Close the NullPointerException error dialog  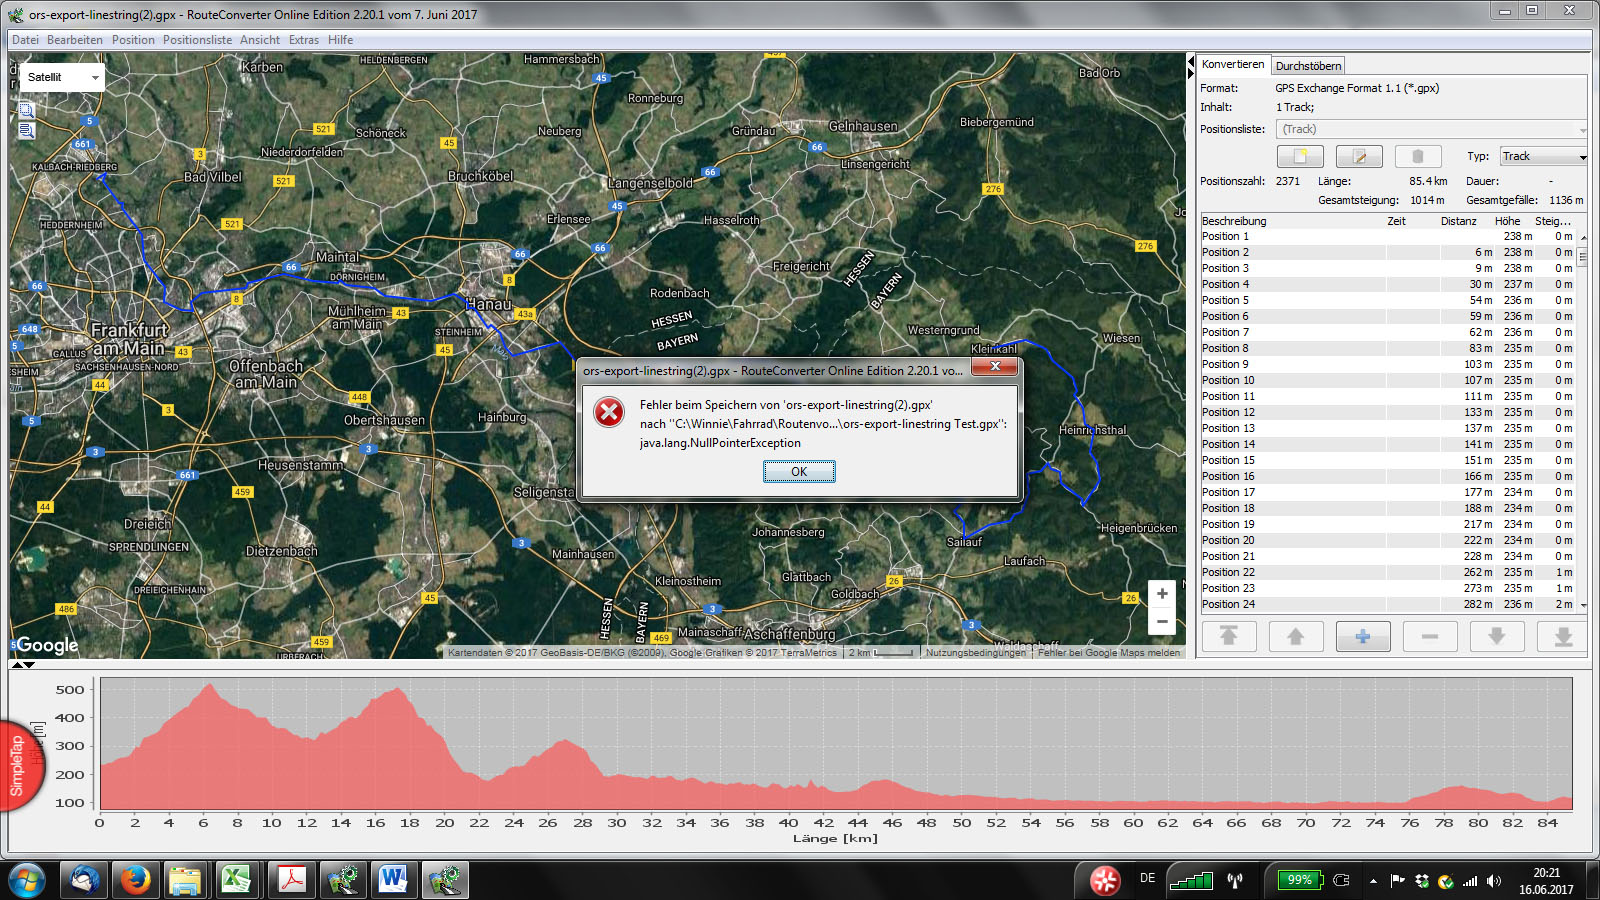[x=995, y=367]
